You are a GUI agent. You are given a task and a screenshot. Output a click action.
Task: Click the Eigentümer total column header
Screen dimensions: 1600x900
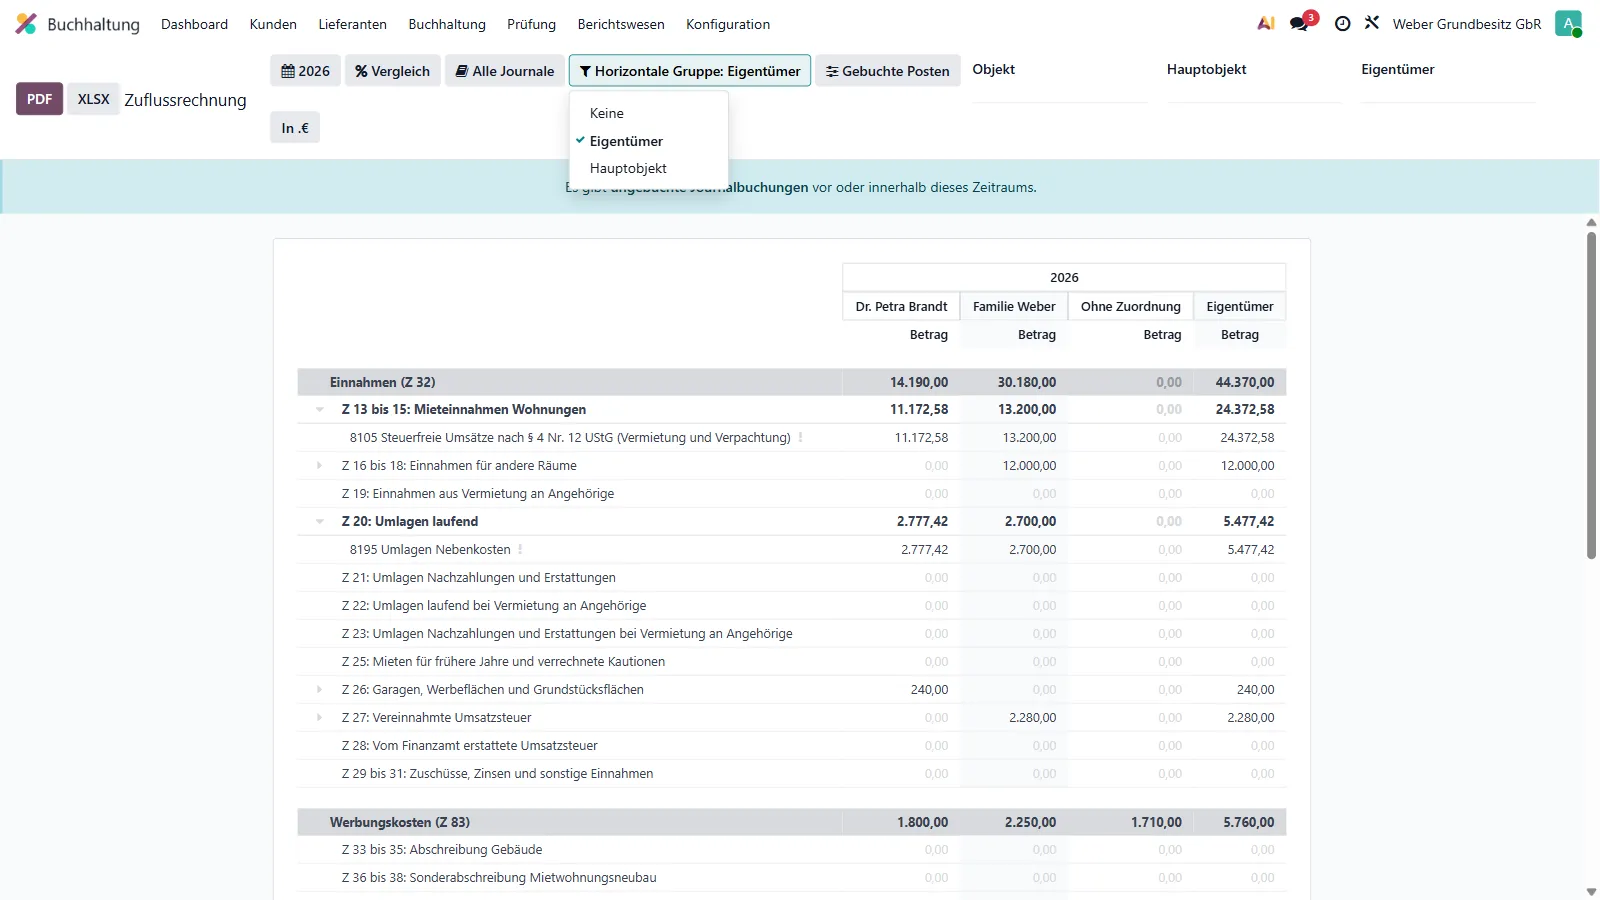1240,306
